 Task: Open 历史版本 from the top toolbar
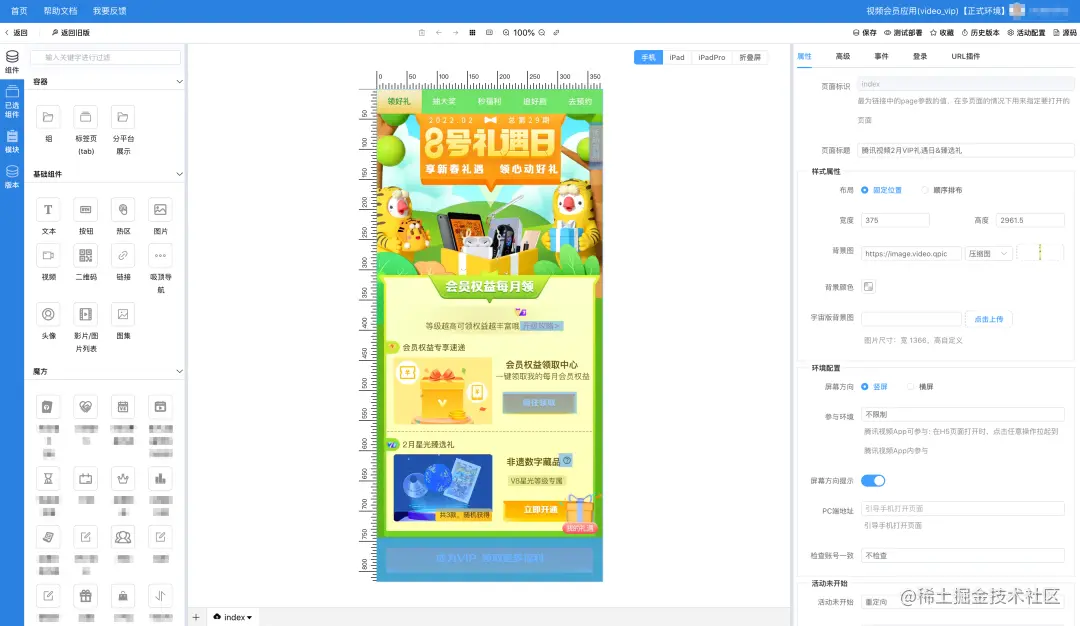click(984, 31)
